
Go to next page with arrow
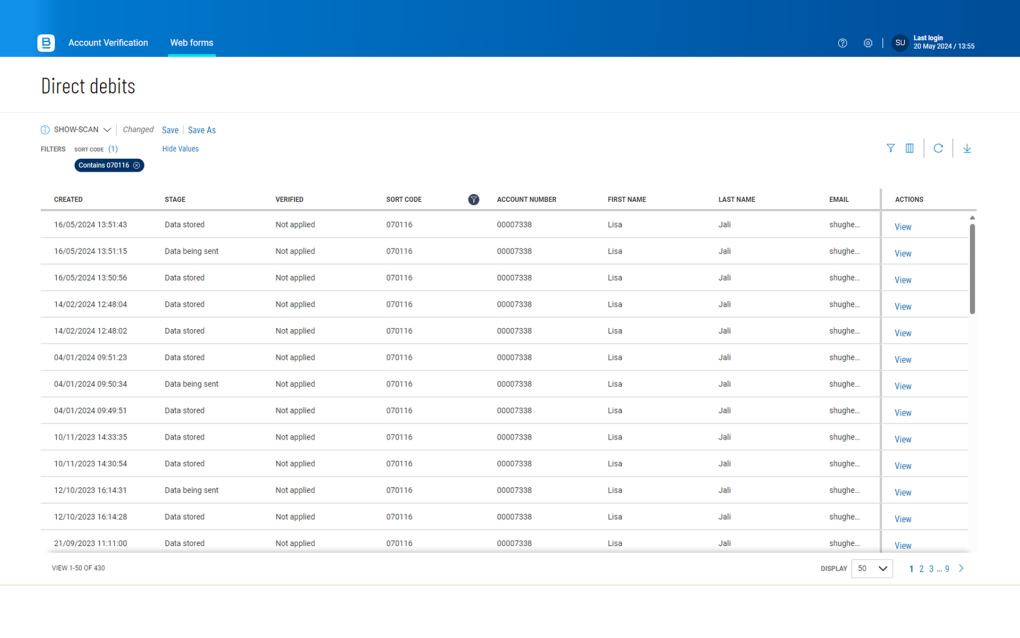[961, 568]
